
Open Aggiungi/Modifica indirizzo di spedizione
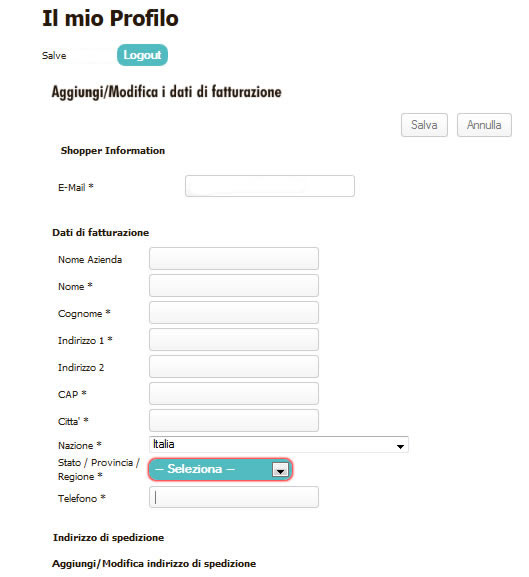154,564
